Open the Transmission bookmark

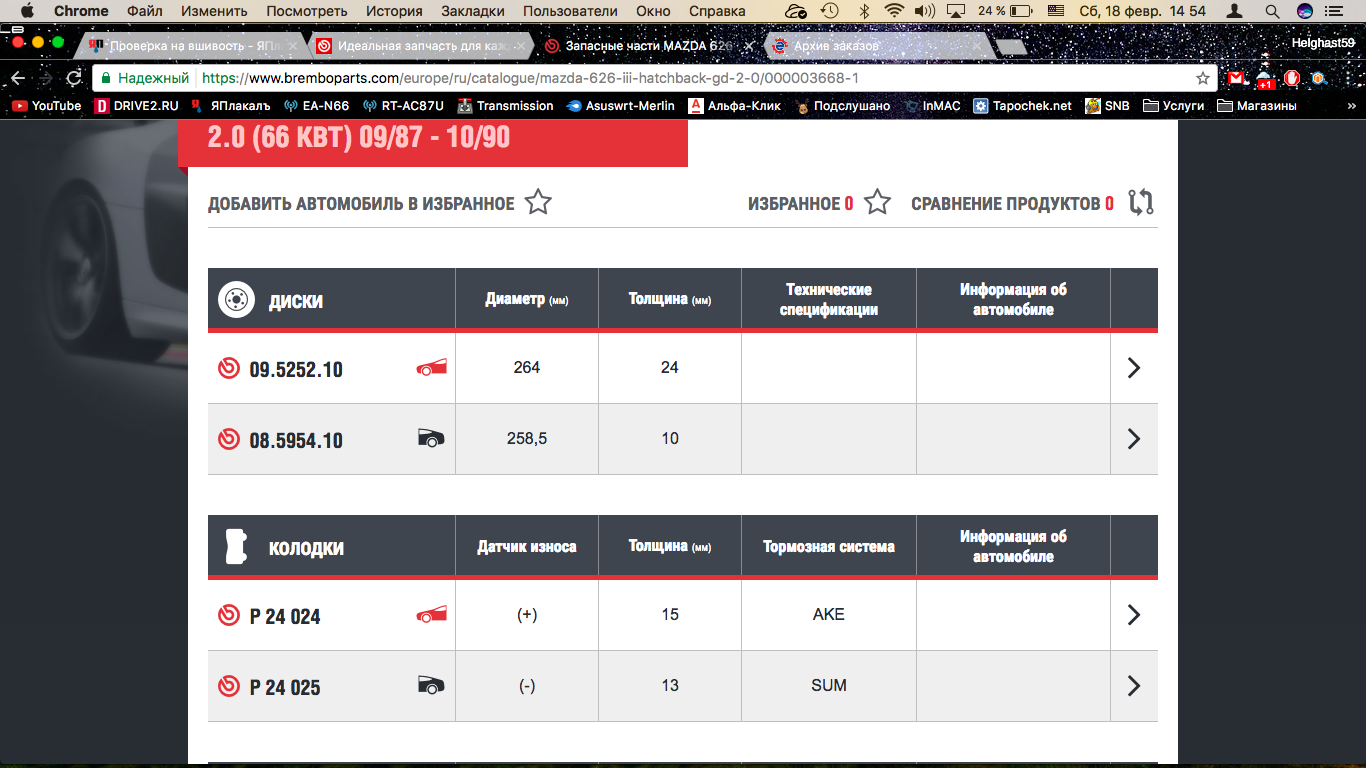[x=505, y=105]
